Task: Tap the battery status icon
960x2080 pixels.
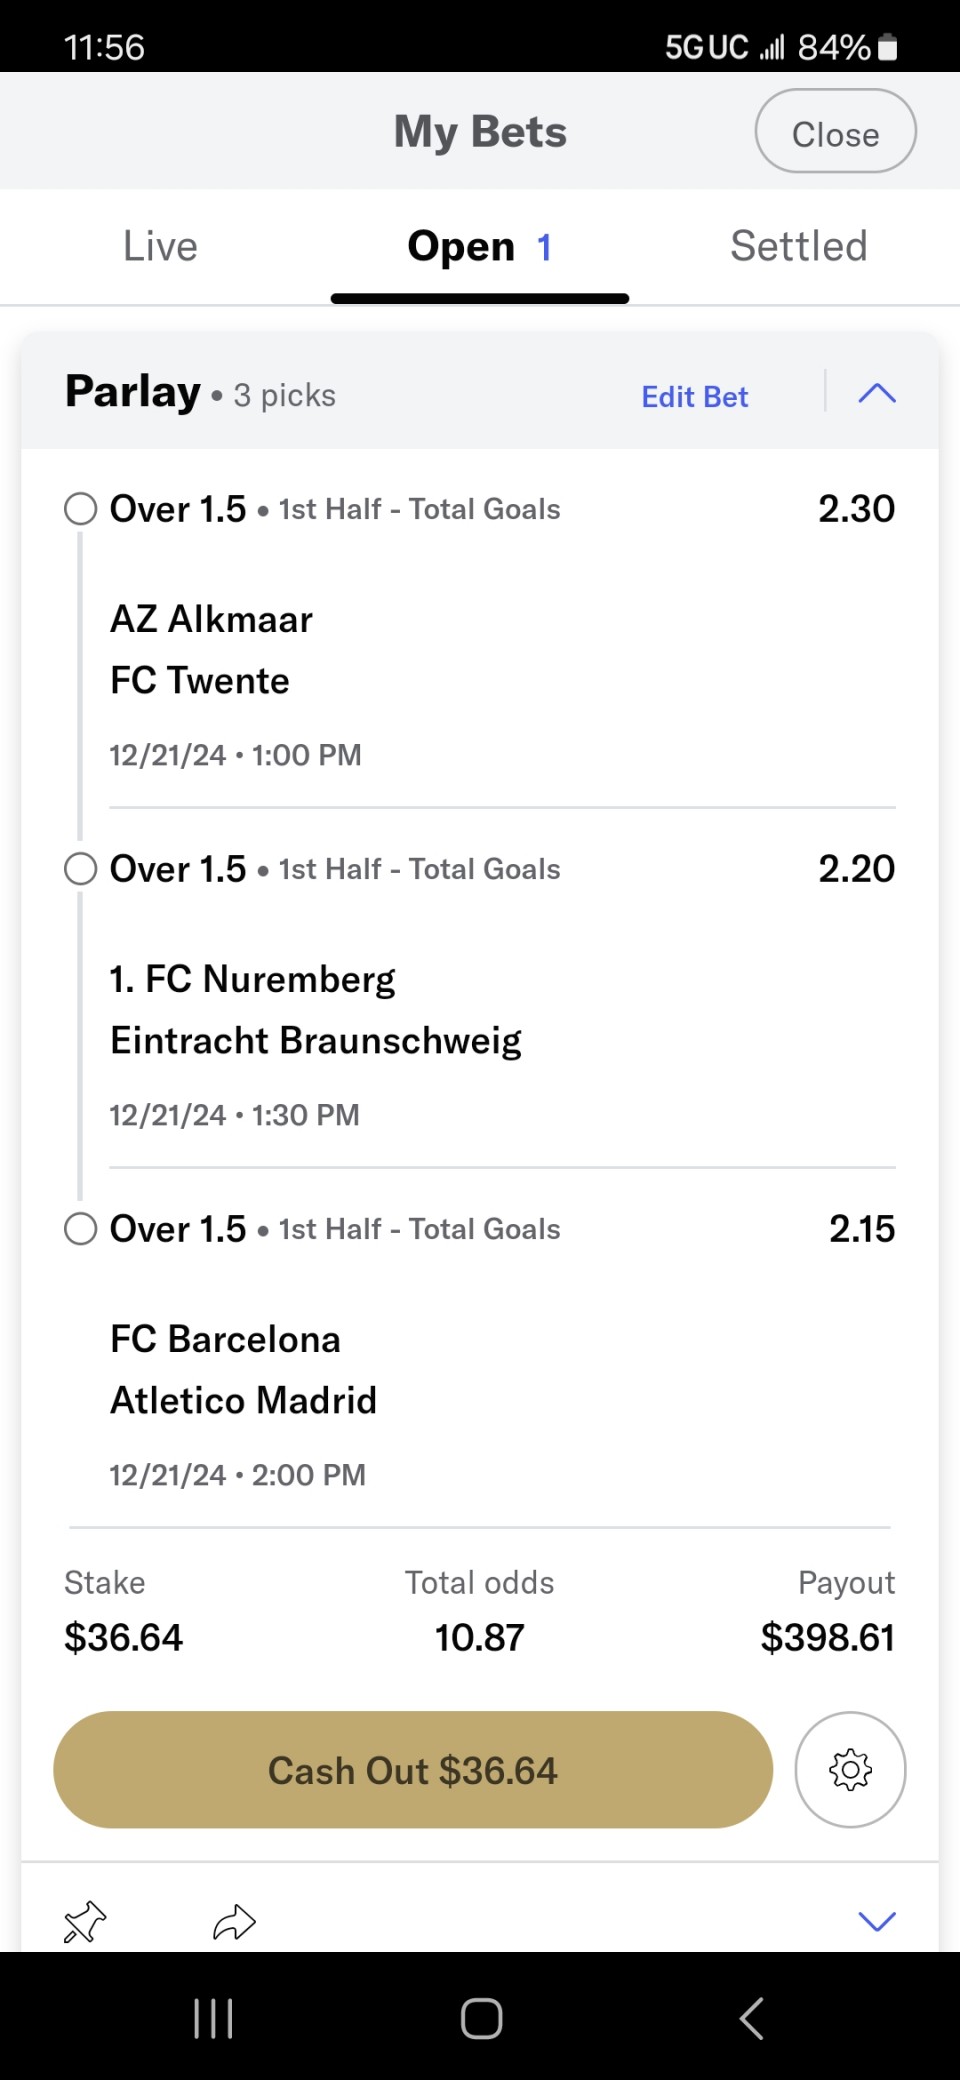Action: [887, 47]
